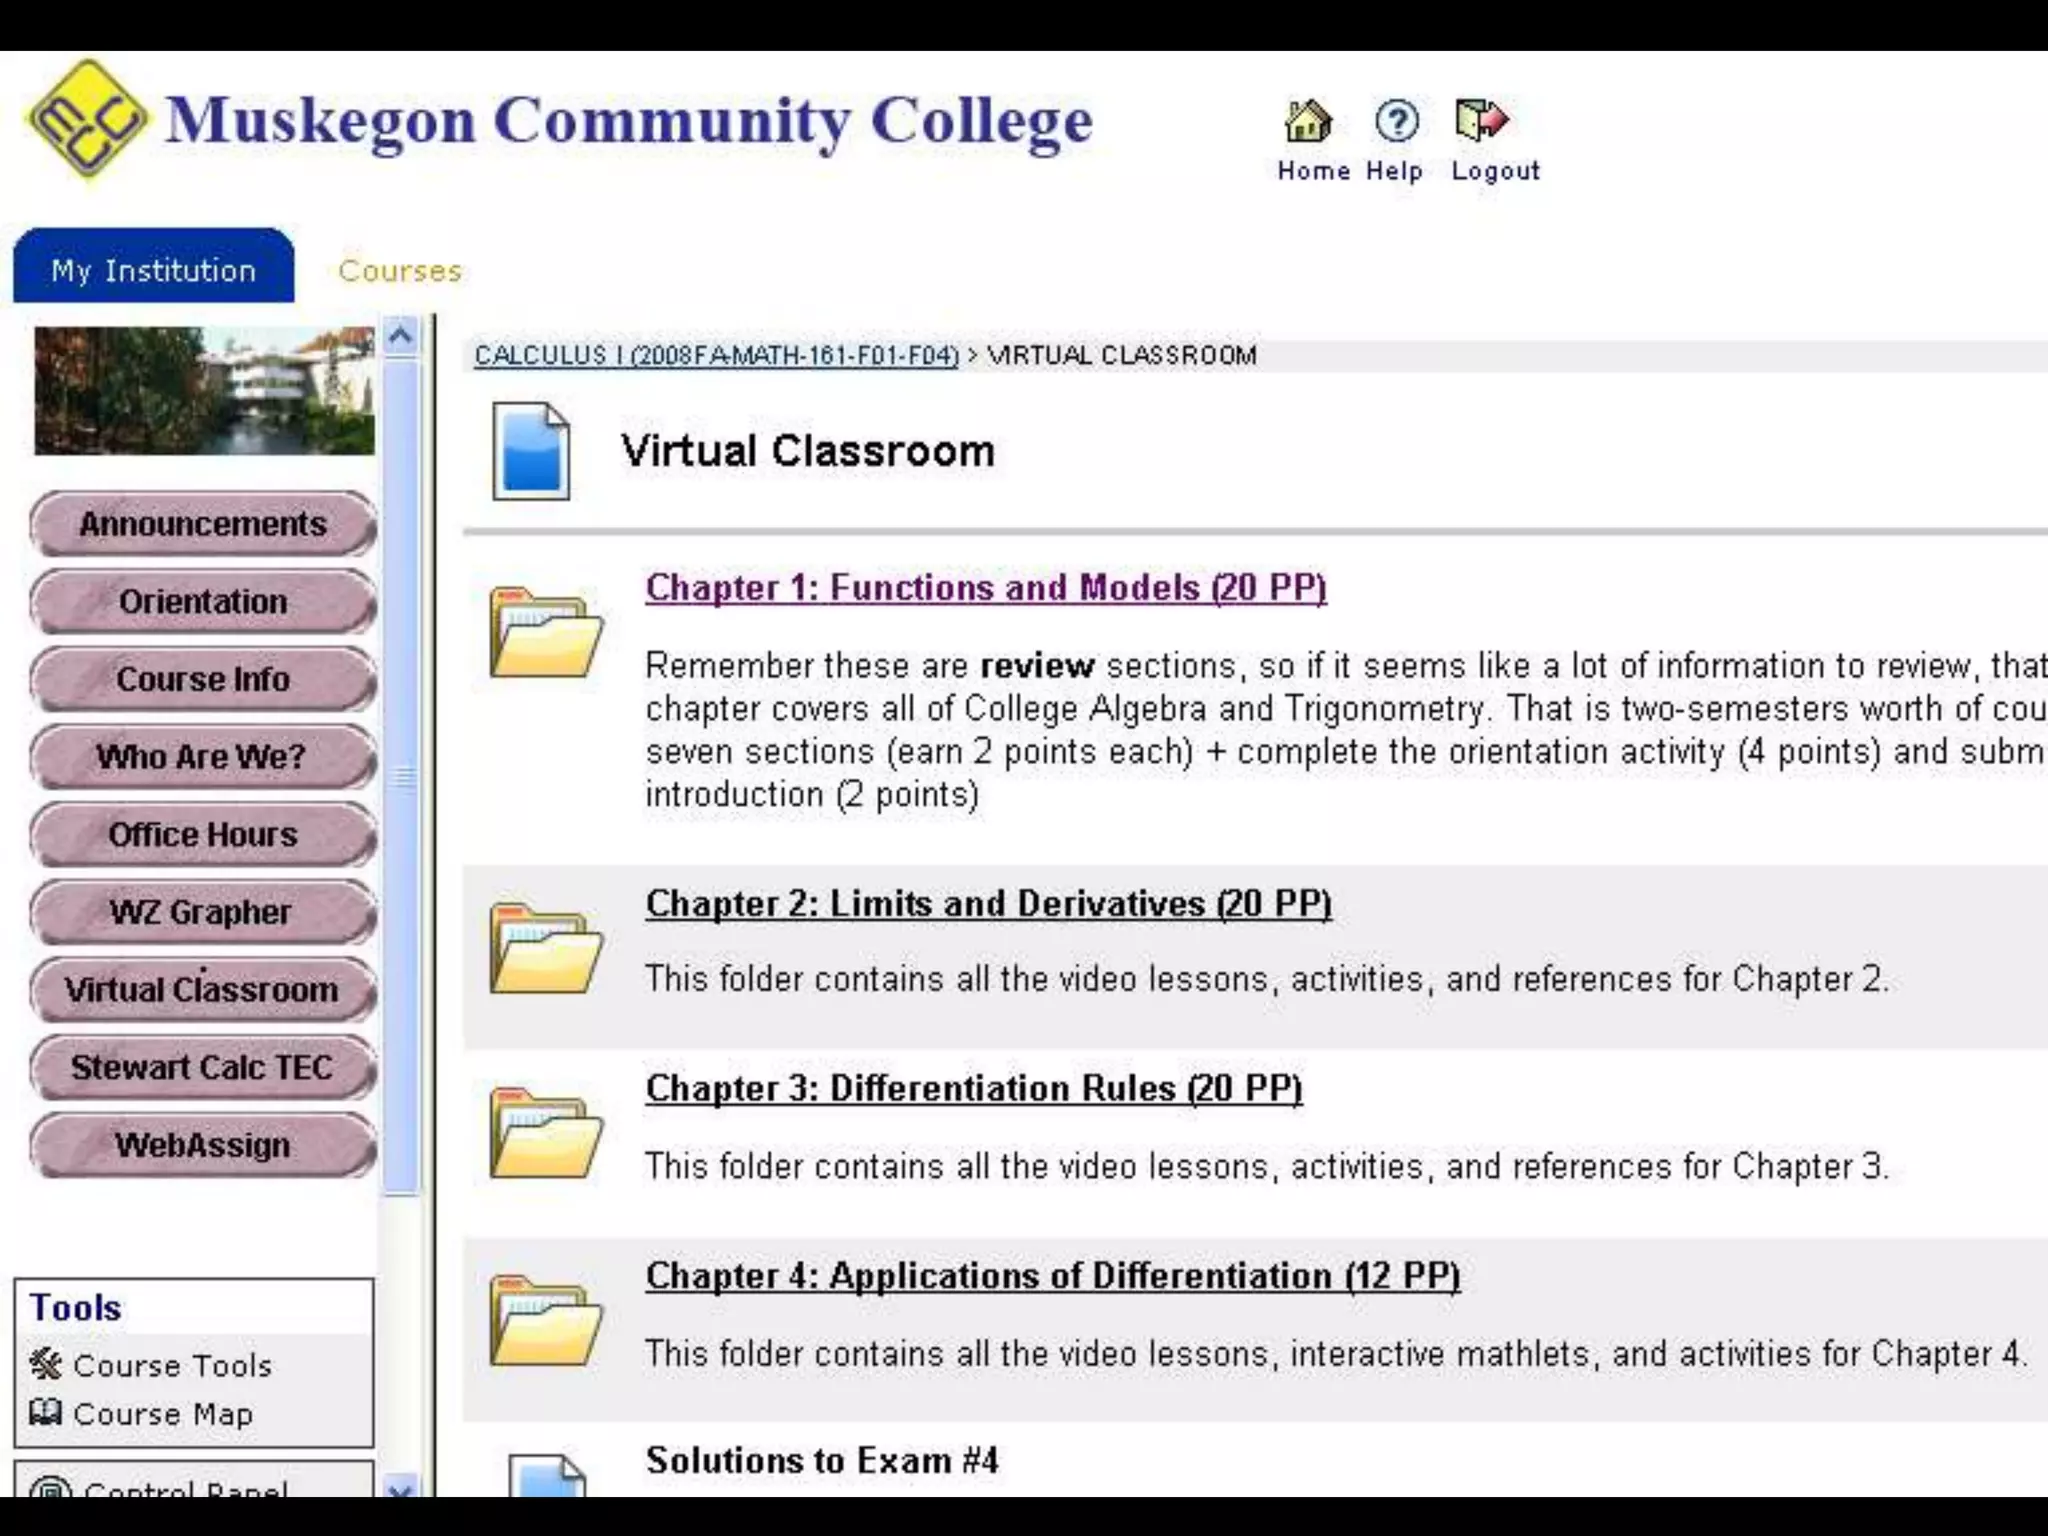Screen dimensions: 2048x1536
Task: Click the Course Map book icon
Action: coord(46,1412)
